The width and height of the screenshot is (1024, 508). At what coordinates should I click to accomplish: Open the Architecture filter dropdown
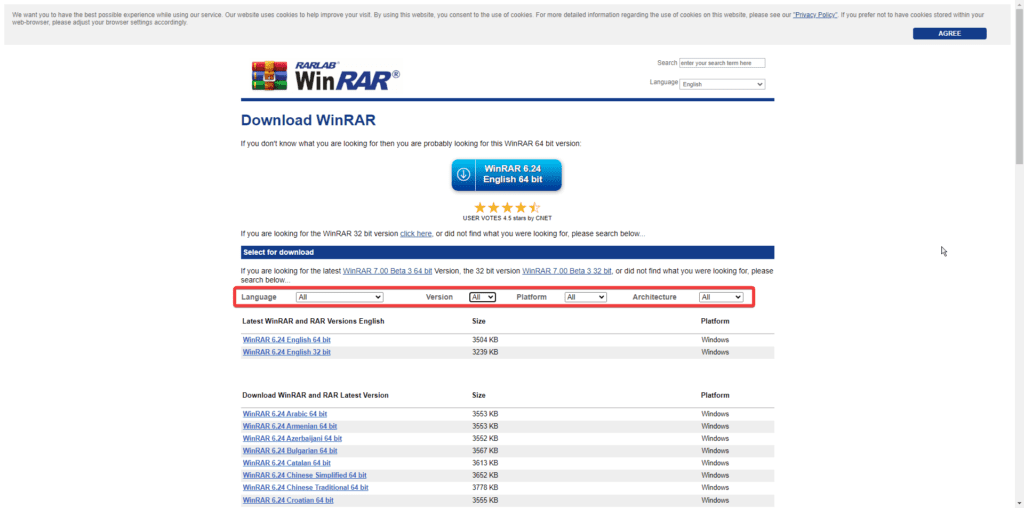tap(721, 297)
